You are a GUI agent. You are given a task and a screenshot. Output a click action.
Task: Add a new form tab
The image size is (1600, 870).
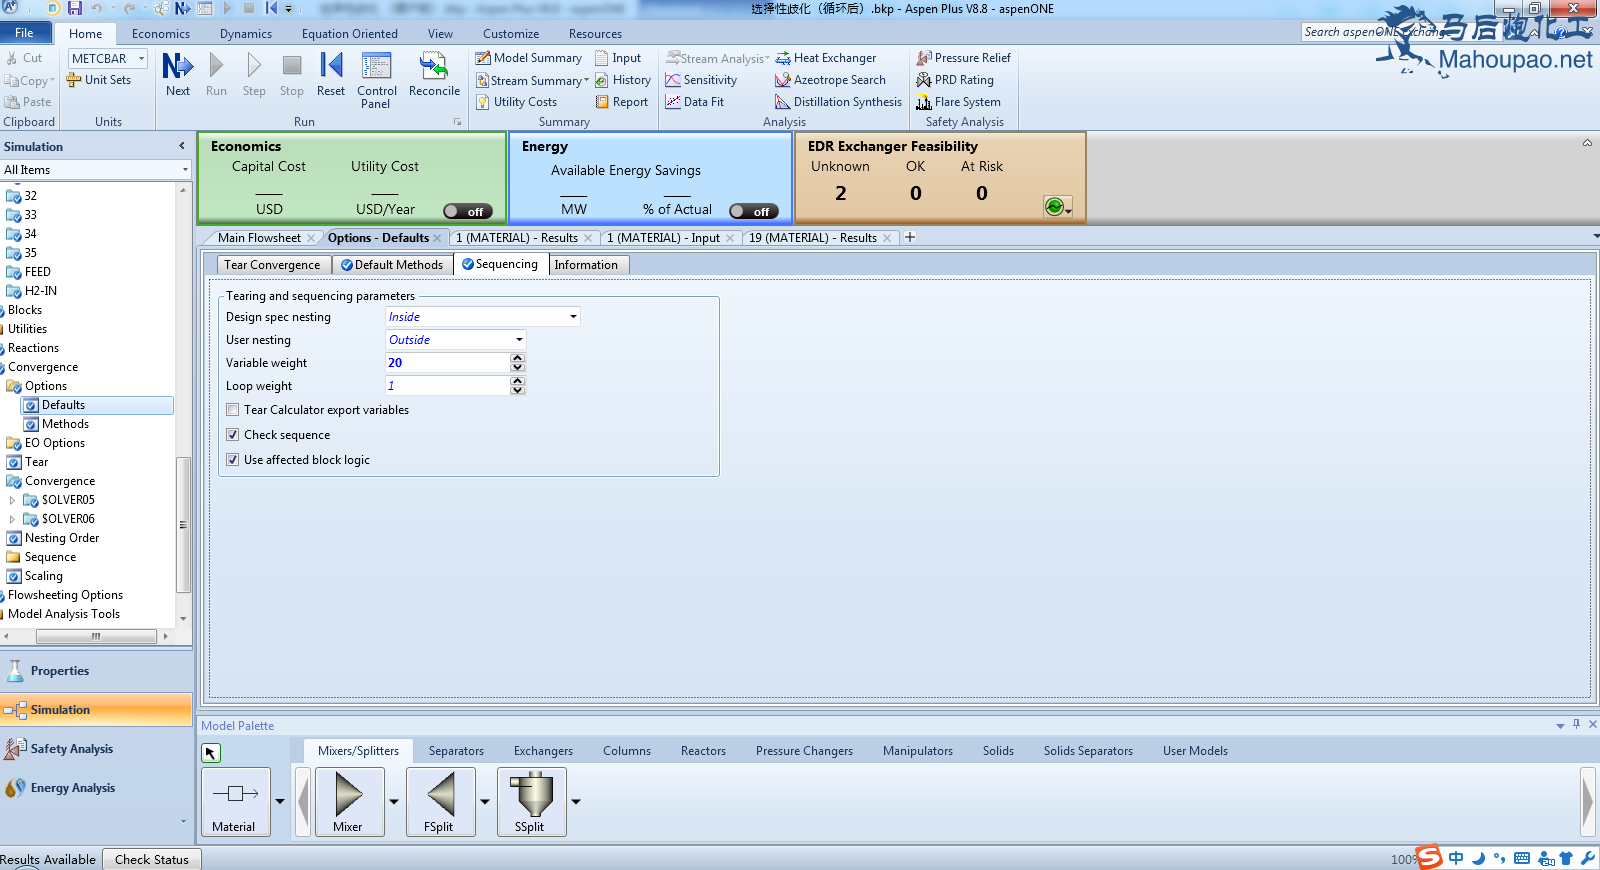910,237
